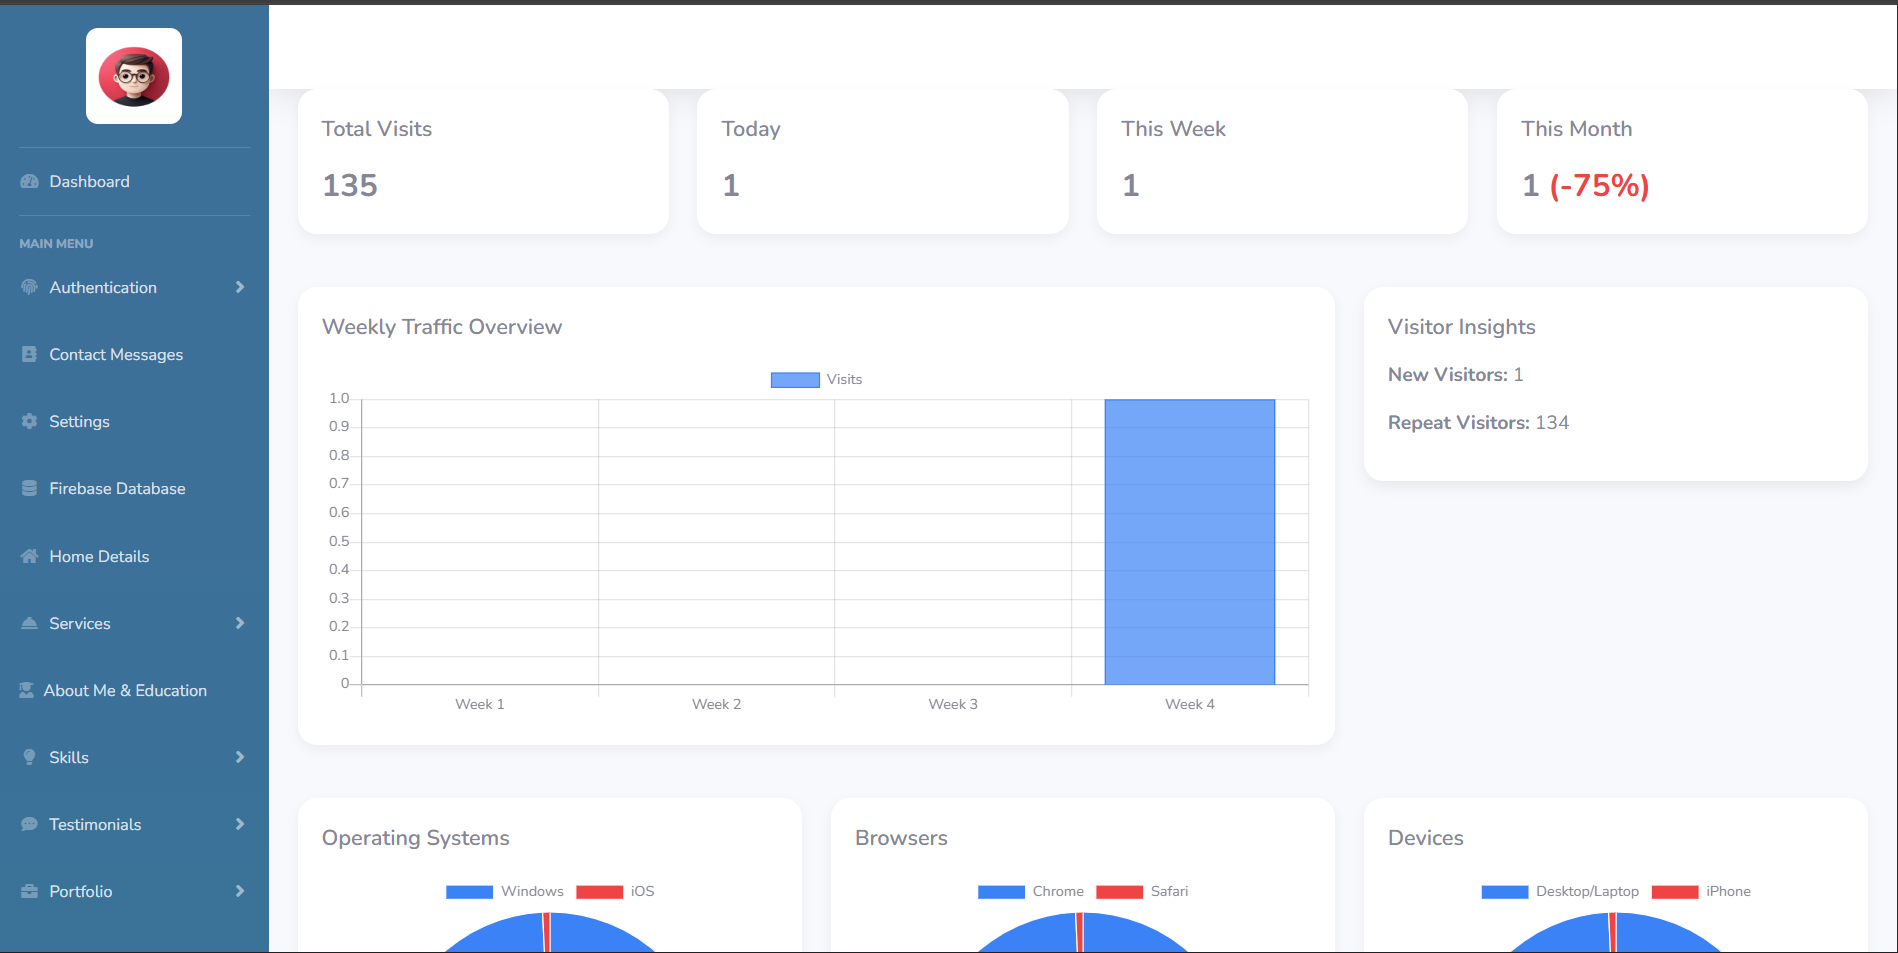The width and height of the screenshot is (1898, 953).
Task: Click the New Visitors: 1 line
Action: tap(1456, 375)
